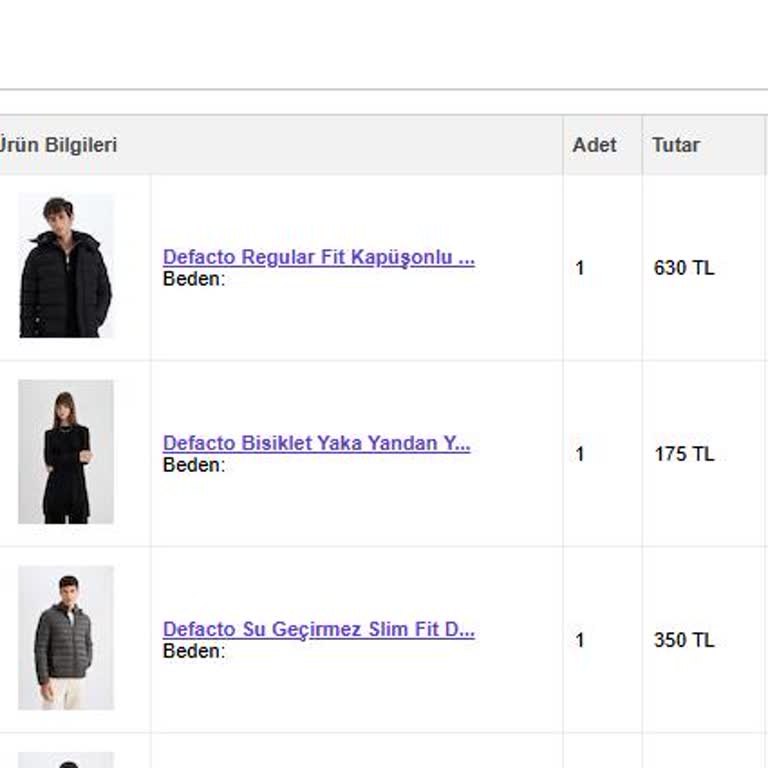Click the quantity for the Su Geçirmez item

[x=580, y=640]
